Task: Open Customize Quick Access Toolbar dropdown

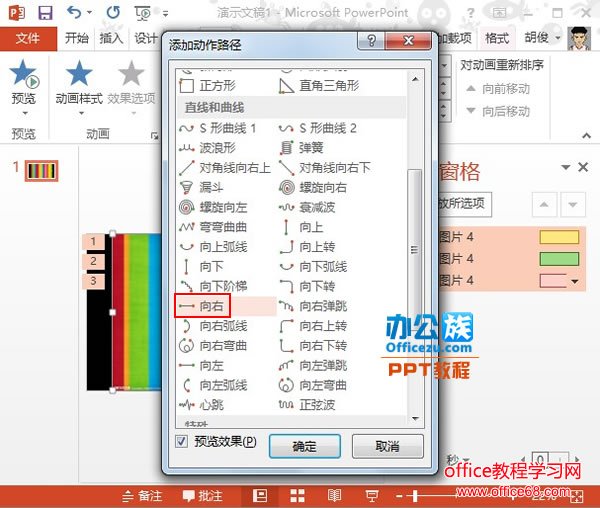Action: (x=165, y=14)
